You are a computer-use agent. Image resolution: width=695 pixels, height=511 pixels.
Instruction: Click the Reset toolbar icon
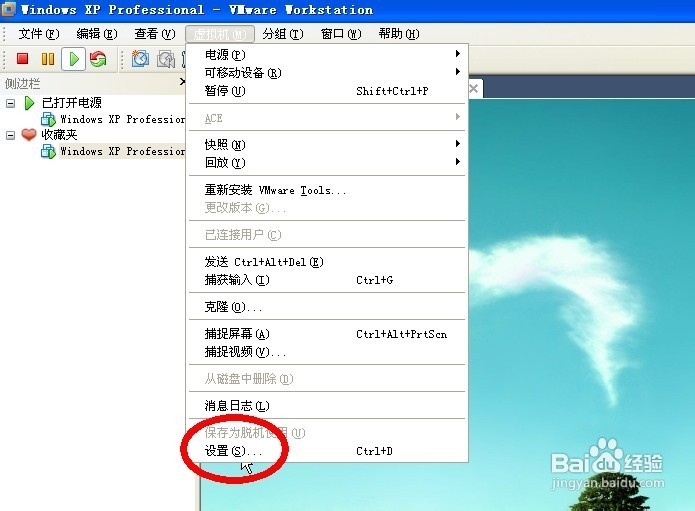click(x=98, y=59)
